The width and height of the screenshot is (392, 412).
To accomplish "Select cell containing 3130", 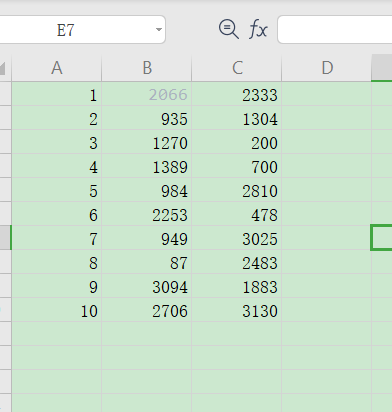I will click(237, 310).
